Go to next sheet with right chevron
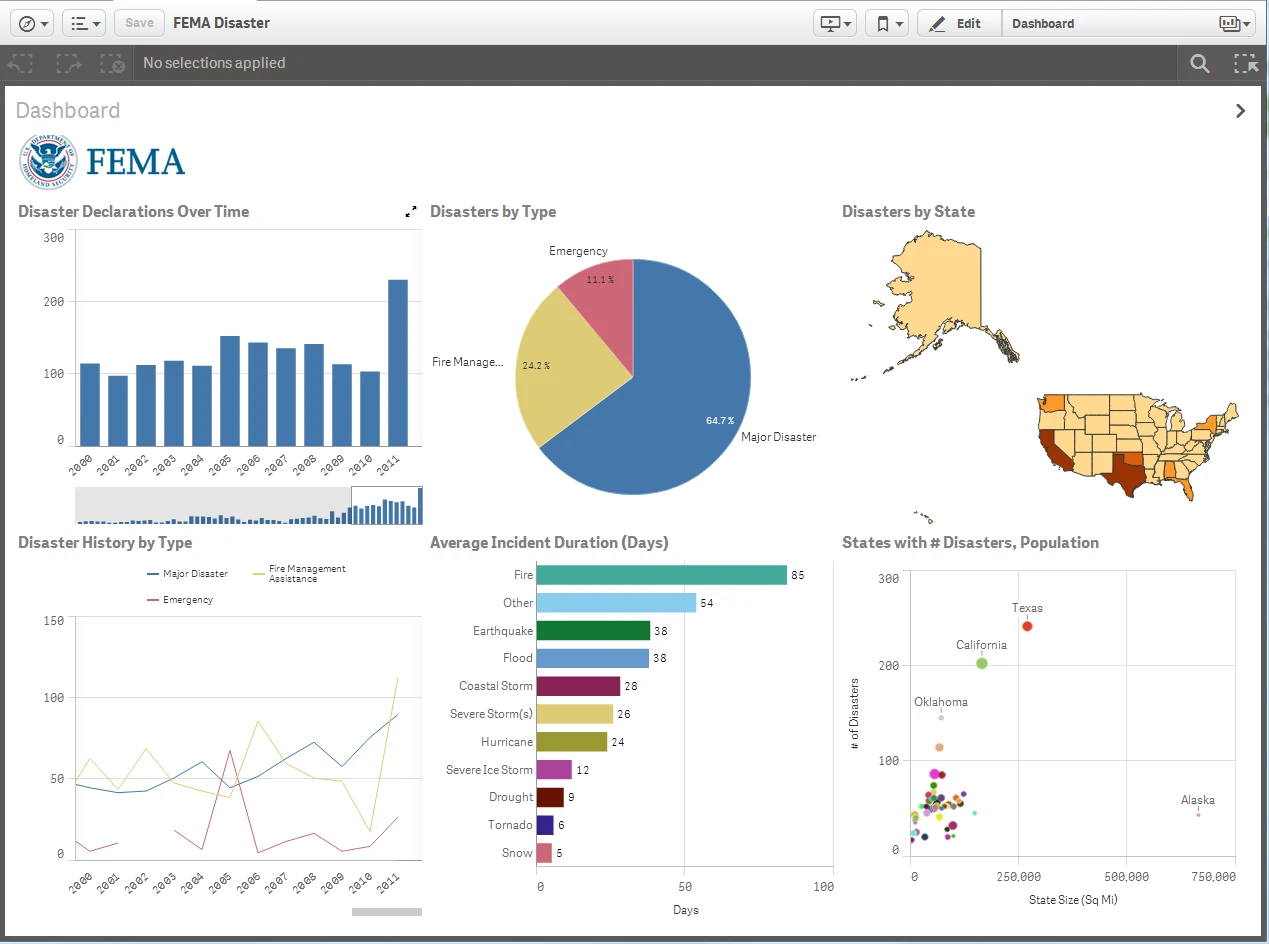This screenshot has width=1269, height=944. tap(1241, 110)
